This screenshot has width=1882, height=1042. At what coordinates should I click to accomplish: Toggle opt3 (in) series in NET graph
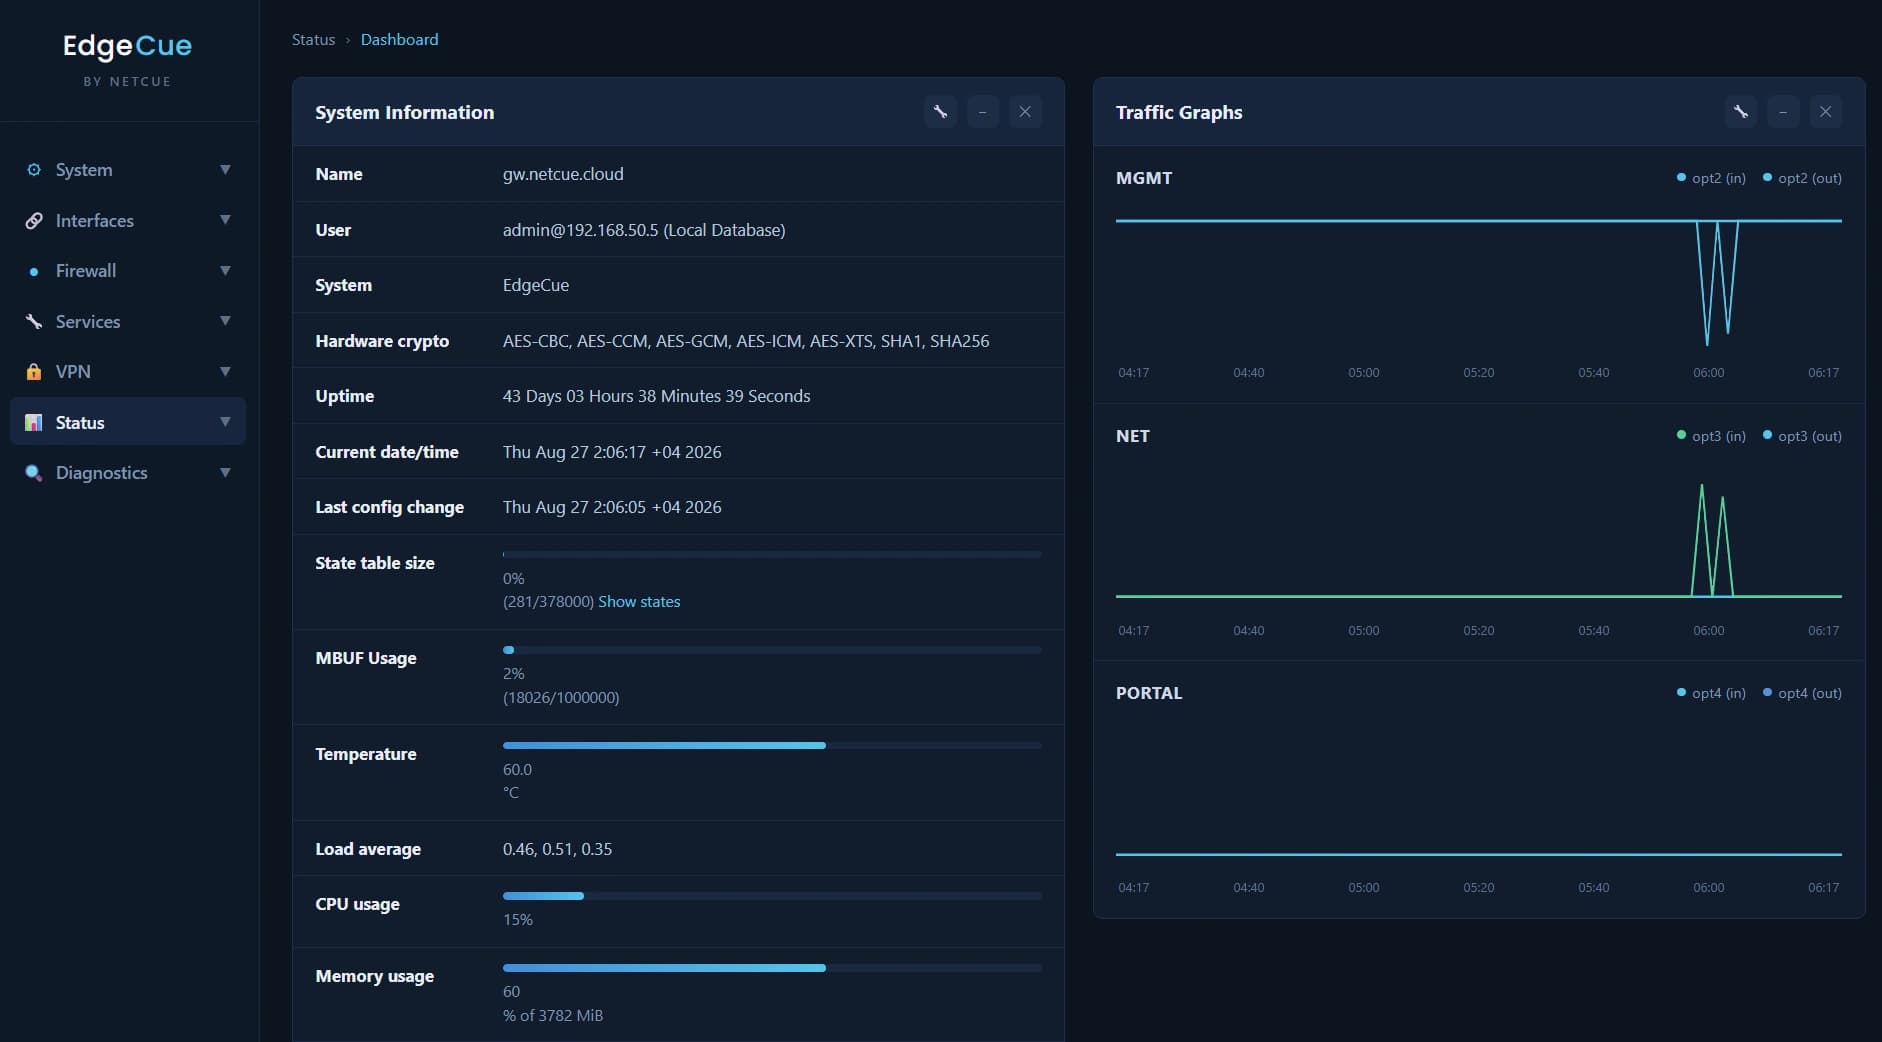tap(1711, 436)
